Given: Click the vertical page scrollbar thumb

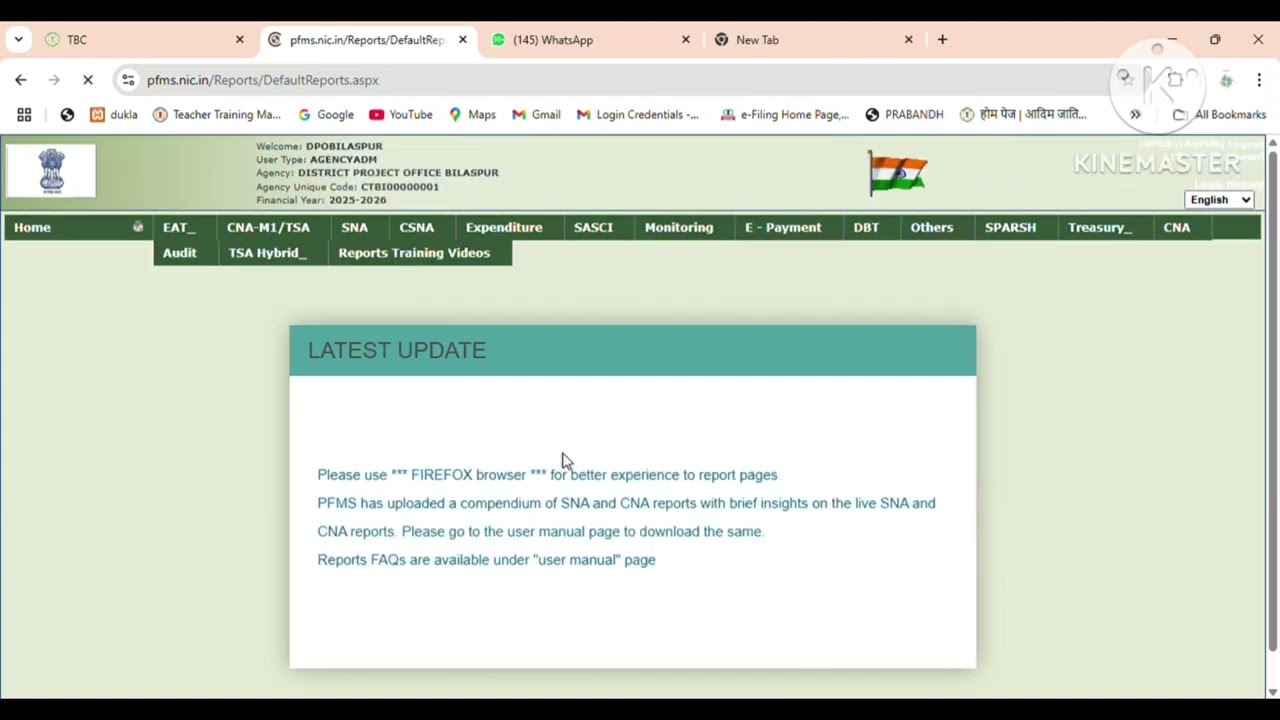Looking at the screenshot, I should tap(1272, 400).
